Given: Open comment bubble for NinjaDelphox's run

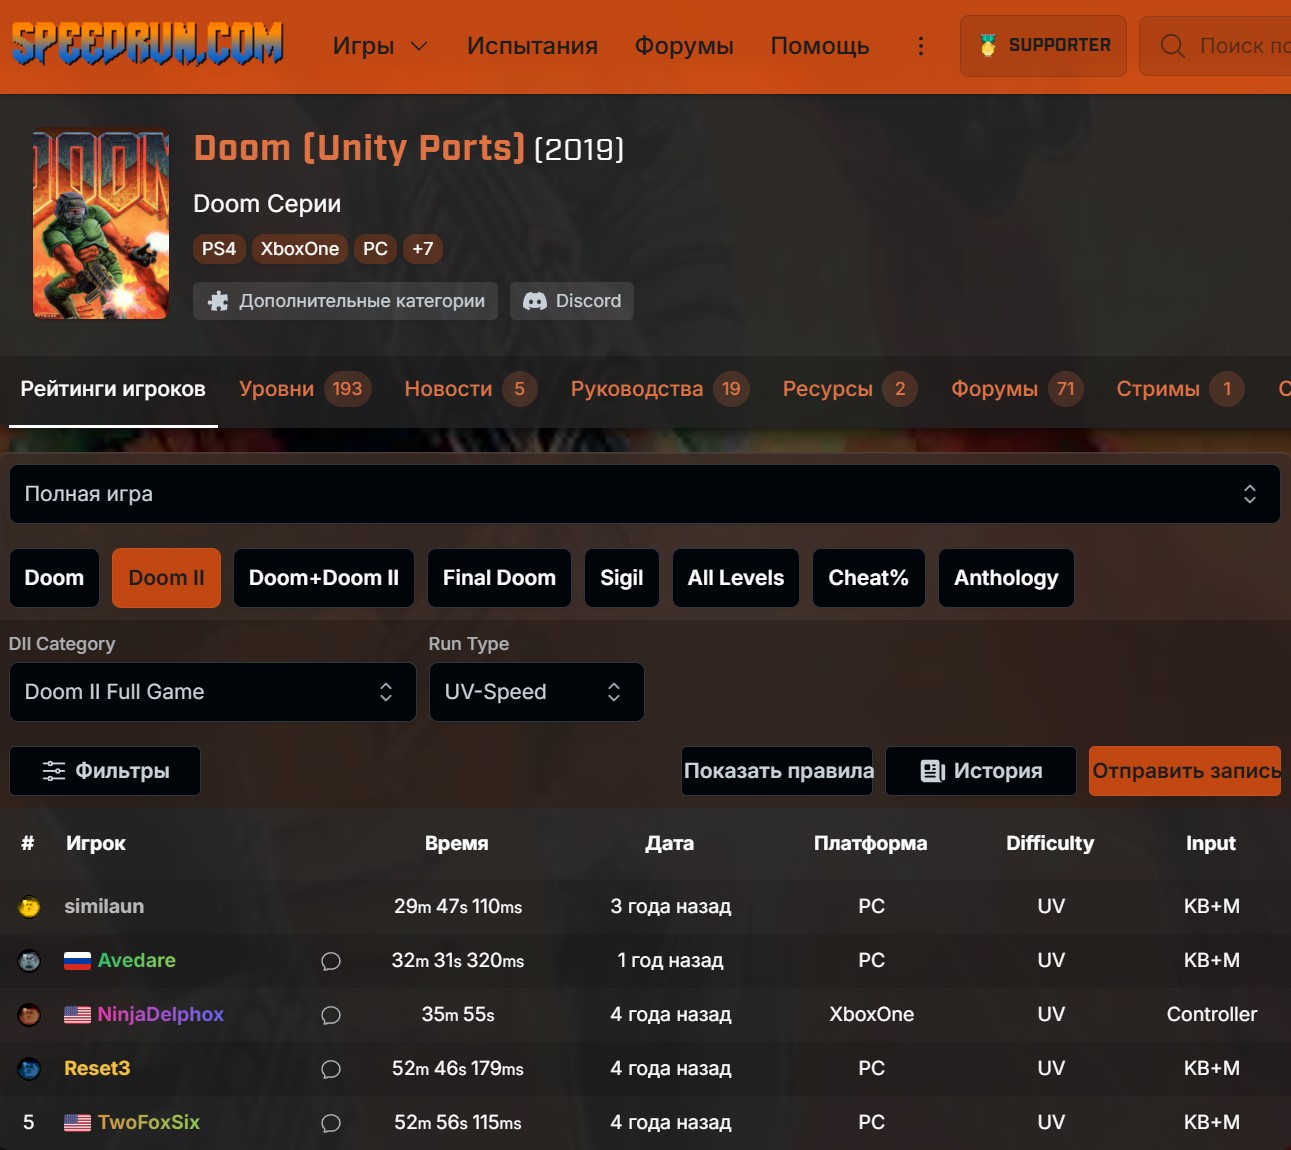Looking at the screenshot, I should [331, 1015].
